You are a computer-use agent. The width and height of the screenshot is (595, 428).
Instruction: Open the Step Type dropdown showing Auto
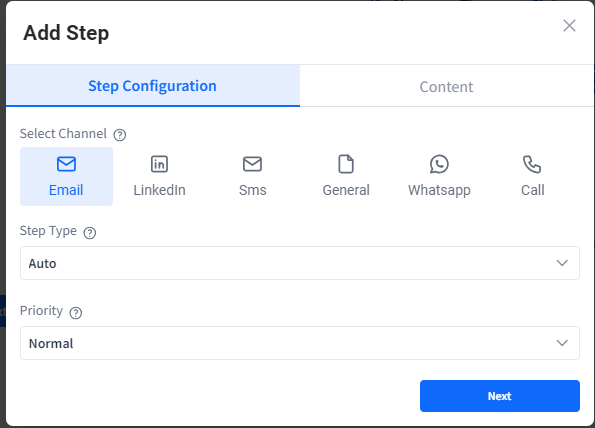pos(300,263)
